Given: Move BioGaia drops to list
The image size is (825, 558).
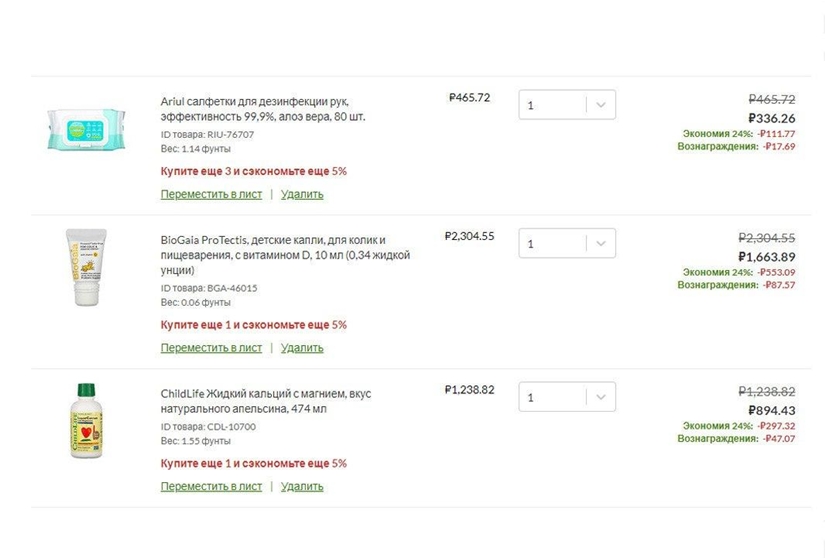Looking at the screenshot, I should pos(211,348).
